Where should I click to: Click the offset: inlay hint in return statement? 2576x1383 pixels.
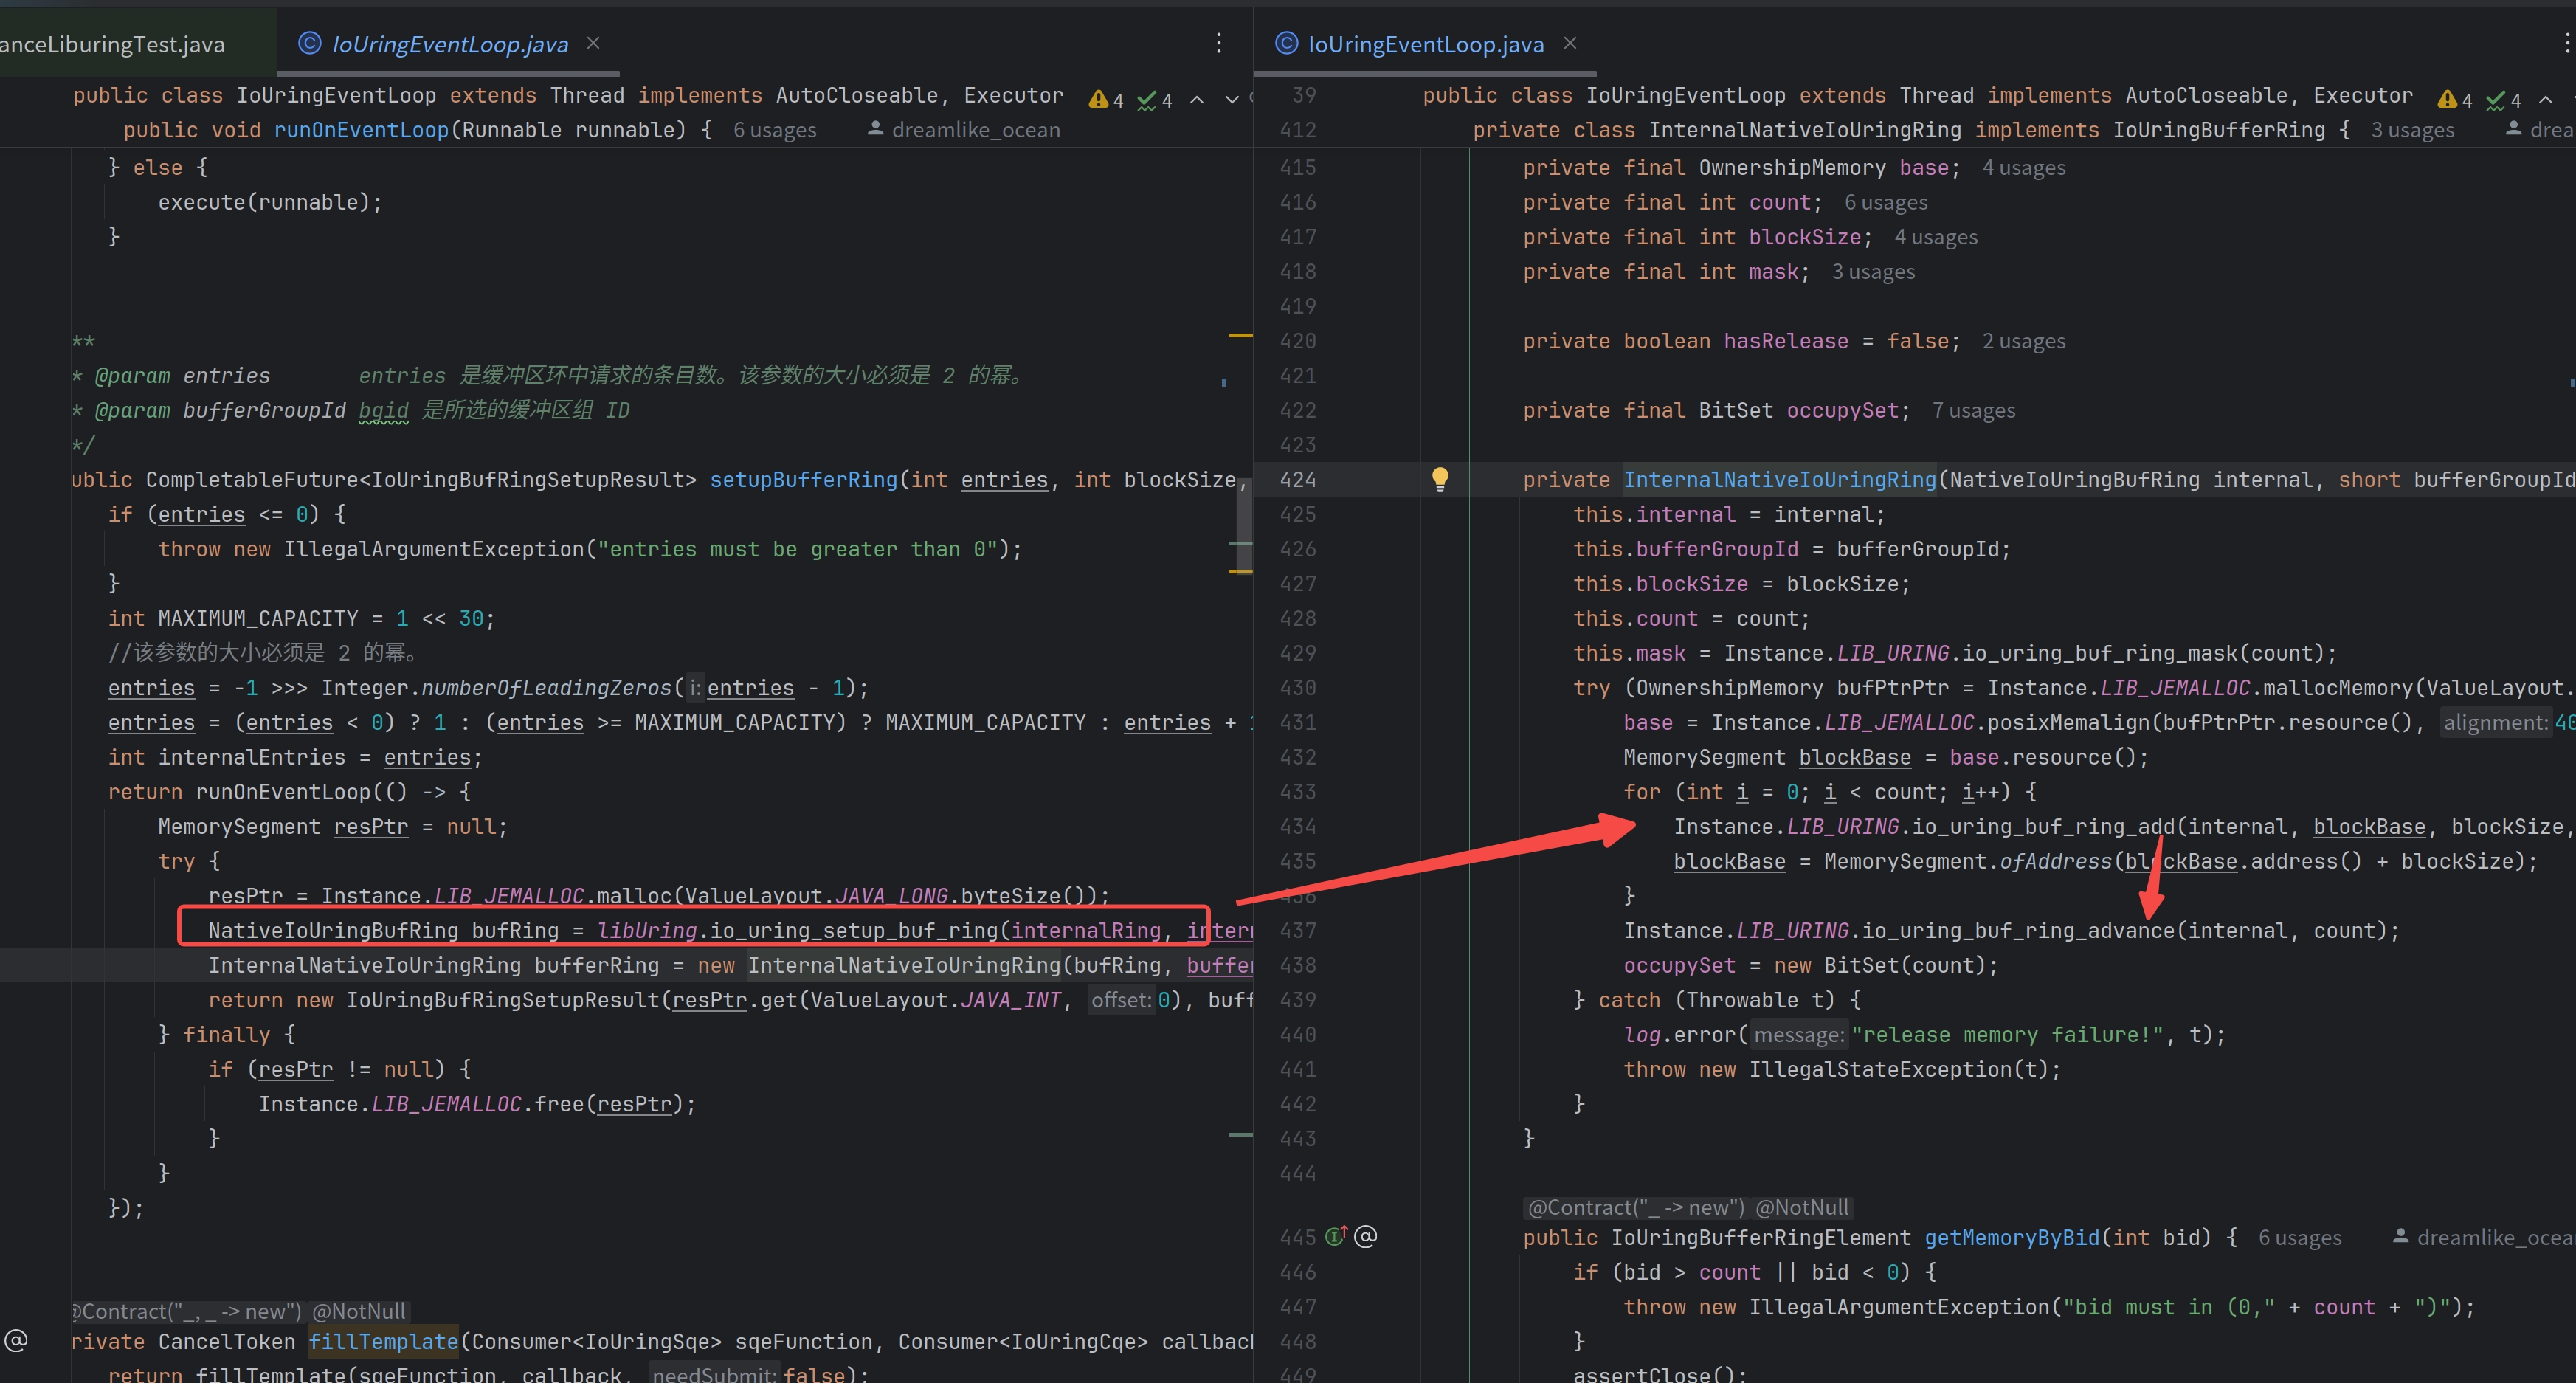1121,1000
